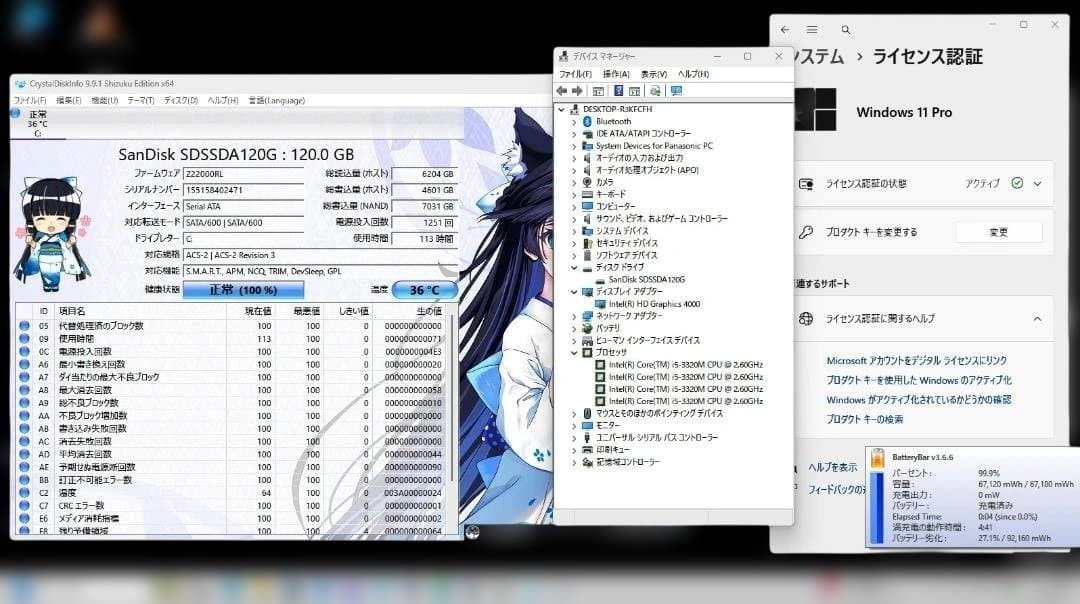Click the 現在値 column header
This screenshot has height=604, width=1080.
[x=258, y=311]
